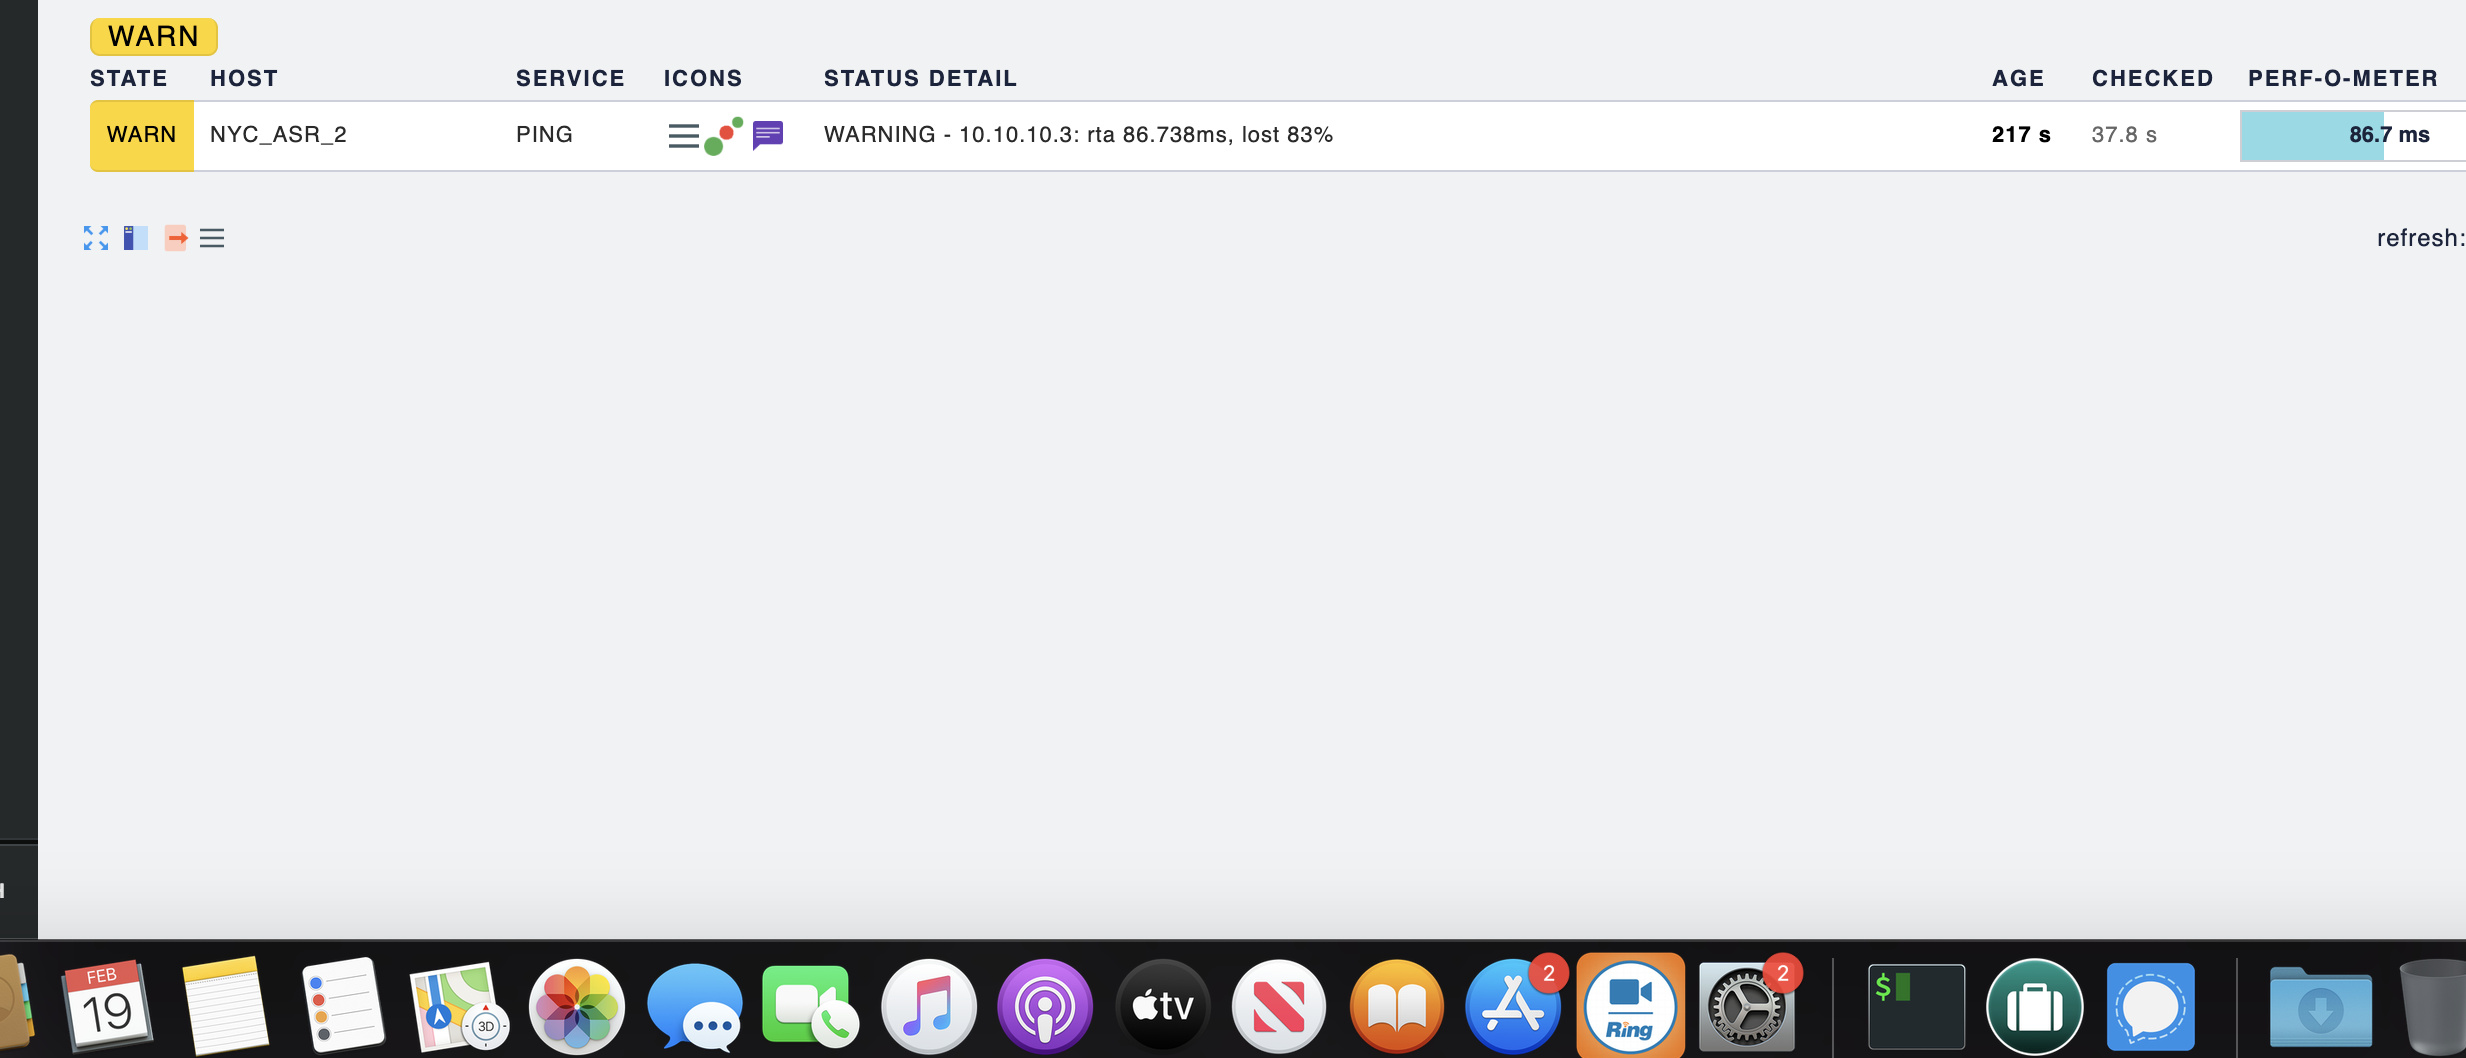Click the red-green dots graph icon
The height and width of the screenshot is (1058, 2466).
pos(723,136)
